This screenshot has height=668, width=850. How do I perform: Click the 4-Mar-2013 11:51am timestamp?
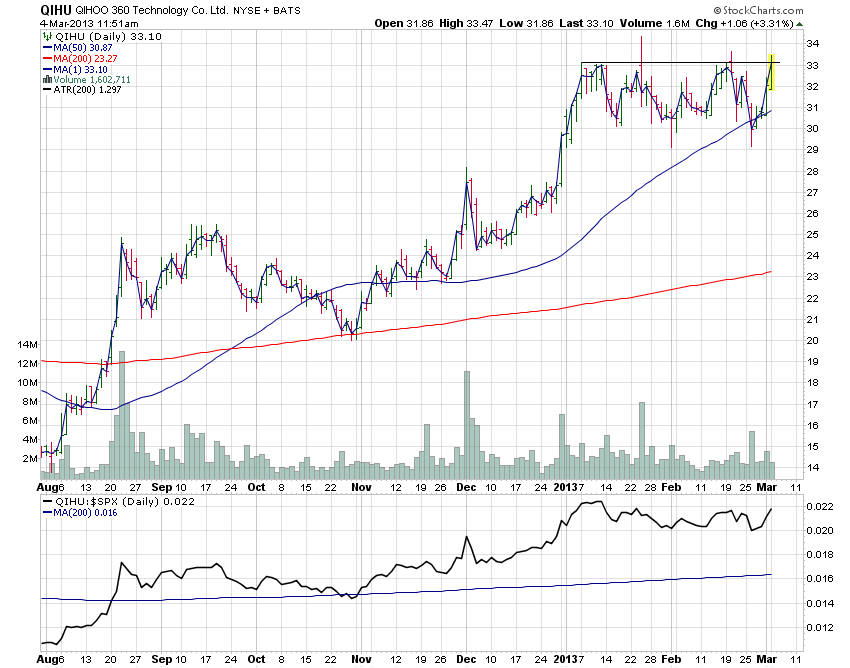point(89,24)
